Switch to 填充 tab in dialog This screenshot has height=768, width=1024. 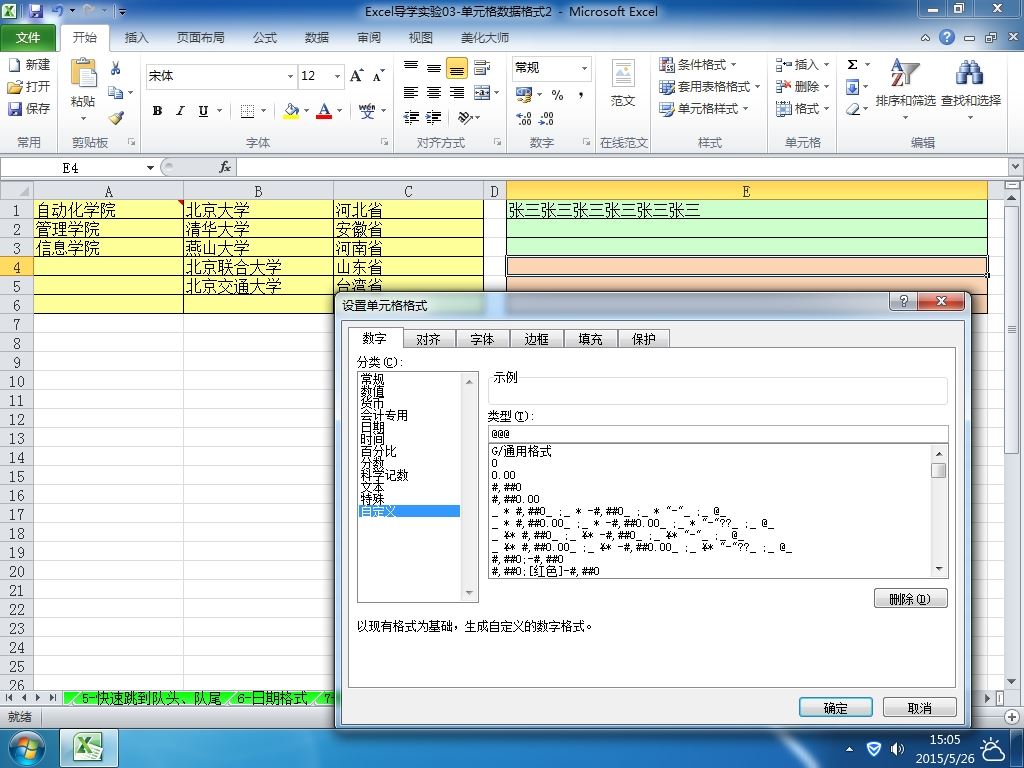click(590, 339)
